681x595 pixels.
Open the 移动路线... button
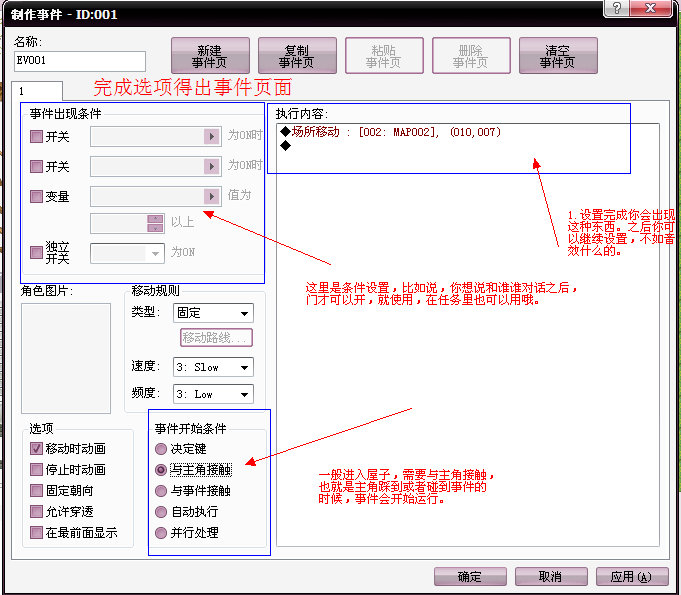point(216,337)
